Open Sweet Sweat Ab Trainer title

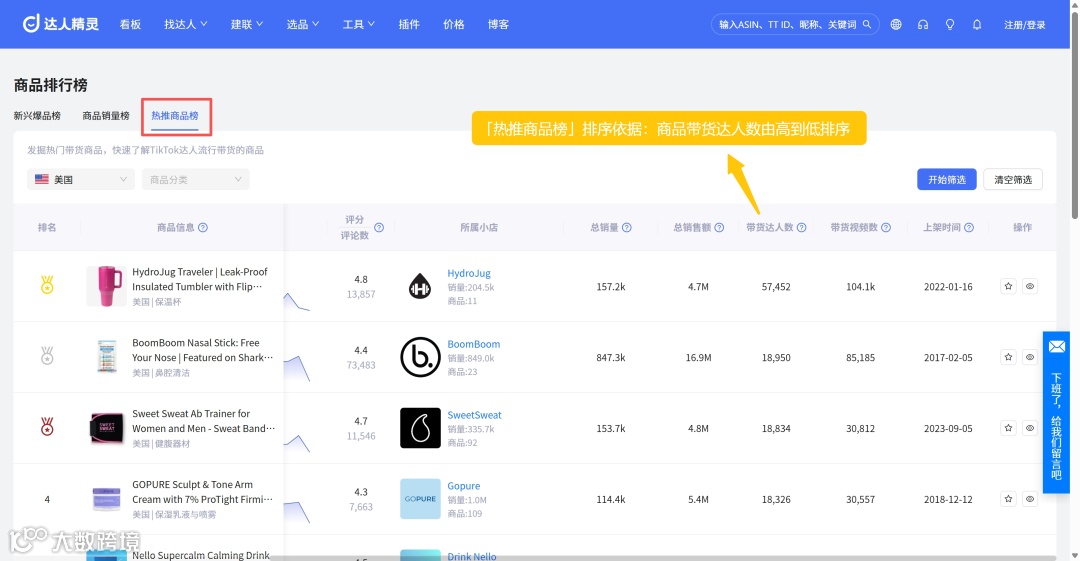pos(203,421)
